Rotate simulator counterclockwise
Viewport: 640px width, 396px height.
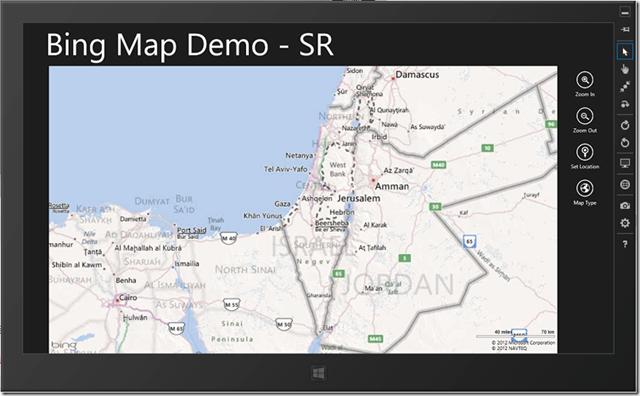coord(625,142)
